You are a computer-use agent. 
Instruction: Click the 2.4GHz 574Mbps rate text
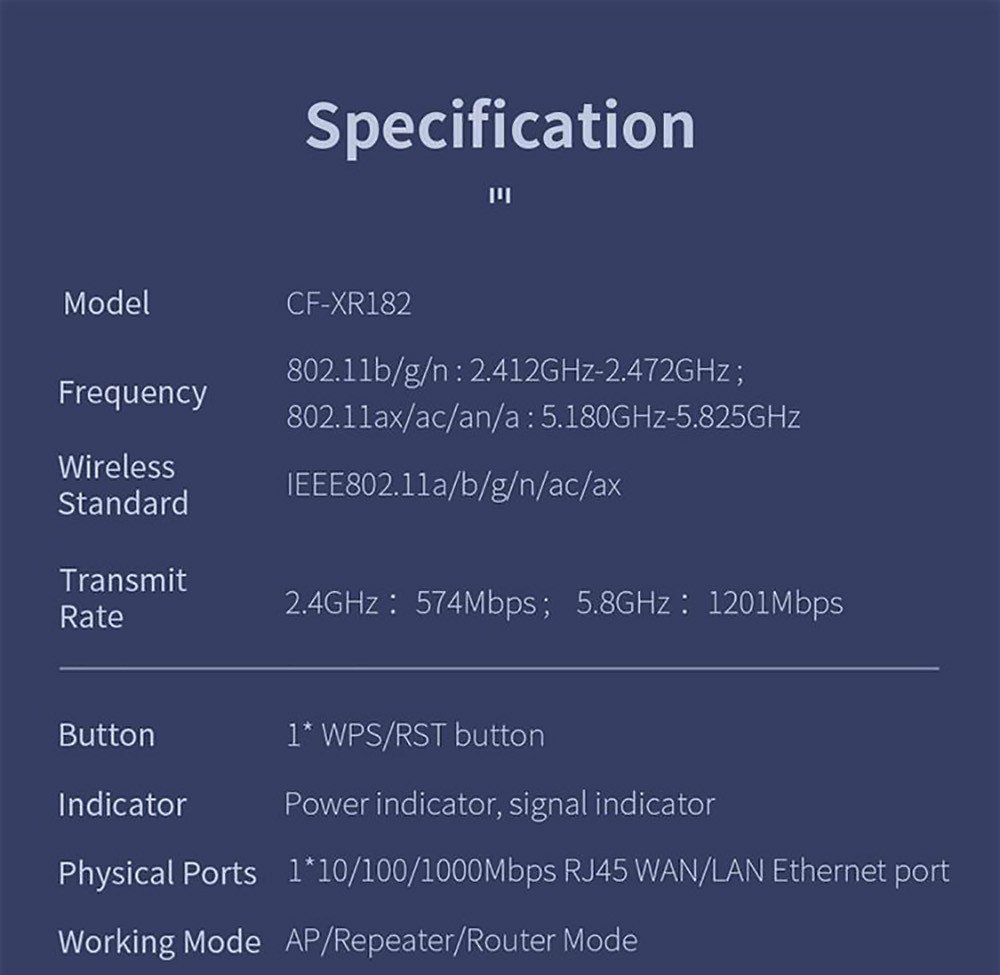tap(417, 603)
